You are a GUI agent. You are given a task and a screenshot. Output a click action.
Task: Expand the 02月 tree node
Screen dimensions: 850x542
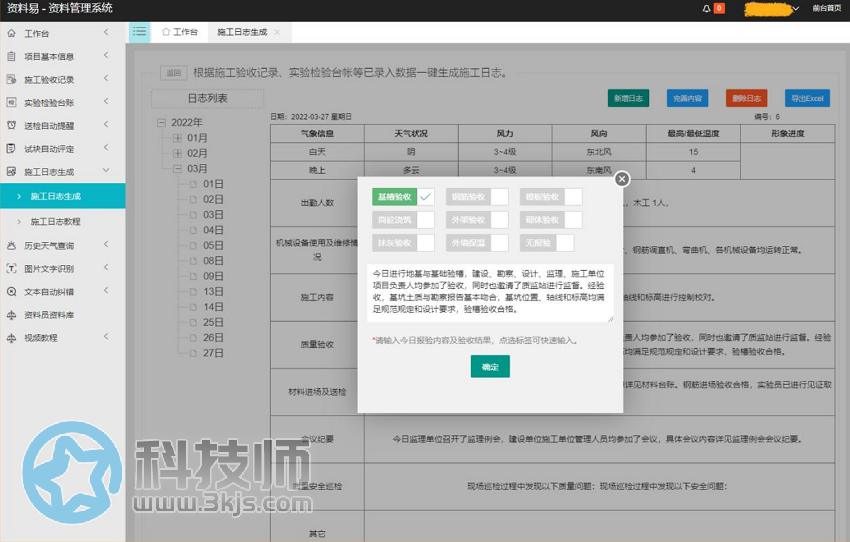[x=177, y=153]
